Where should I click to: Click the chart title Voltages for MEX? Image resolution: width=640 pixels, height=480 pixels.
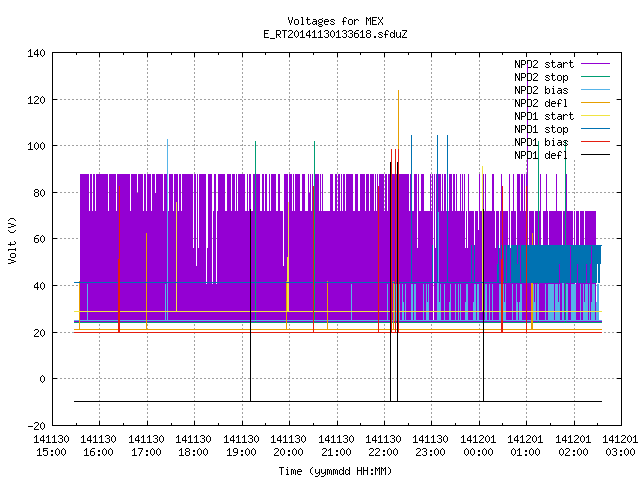[335, 21]
